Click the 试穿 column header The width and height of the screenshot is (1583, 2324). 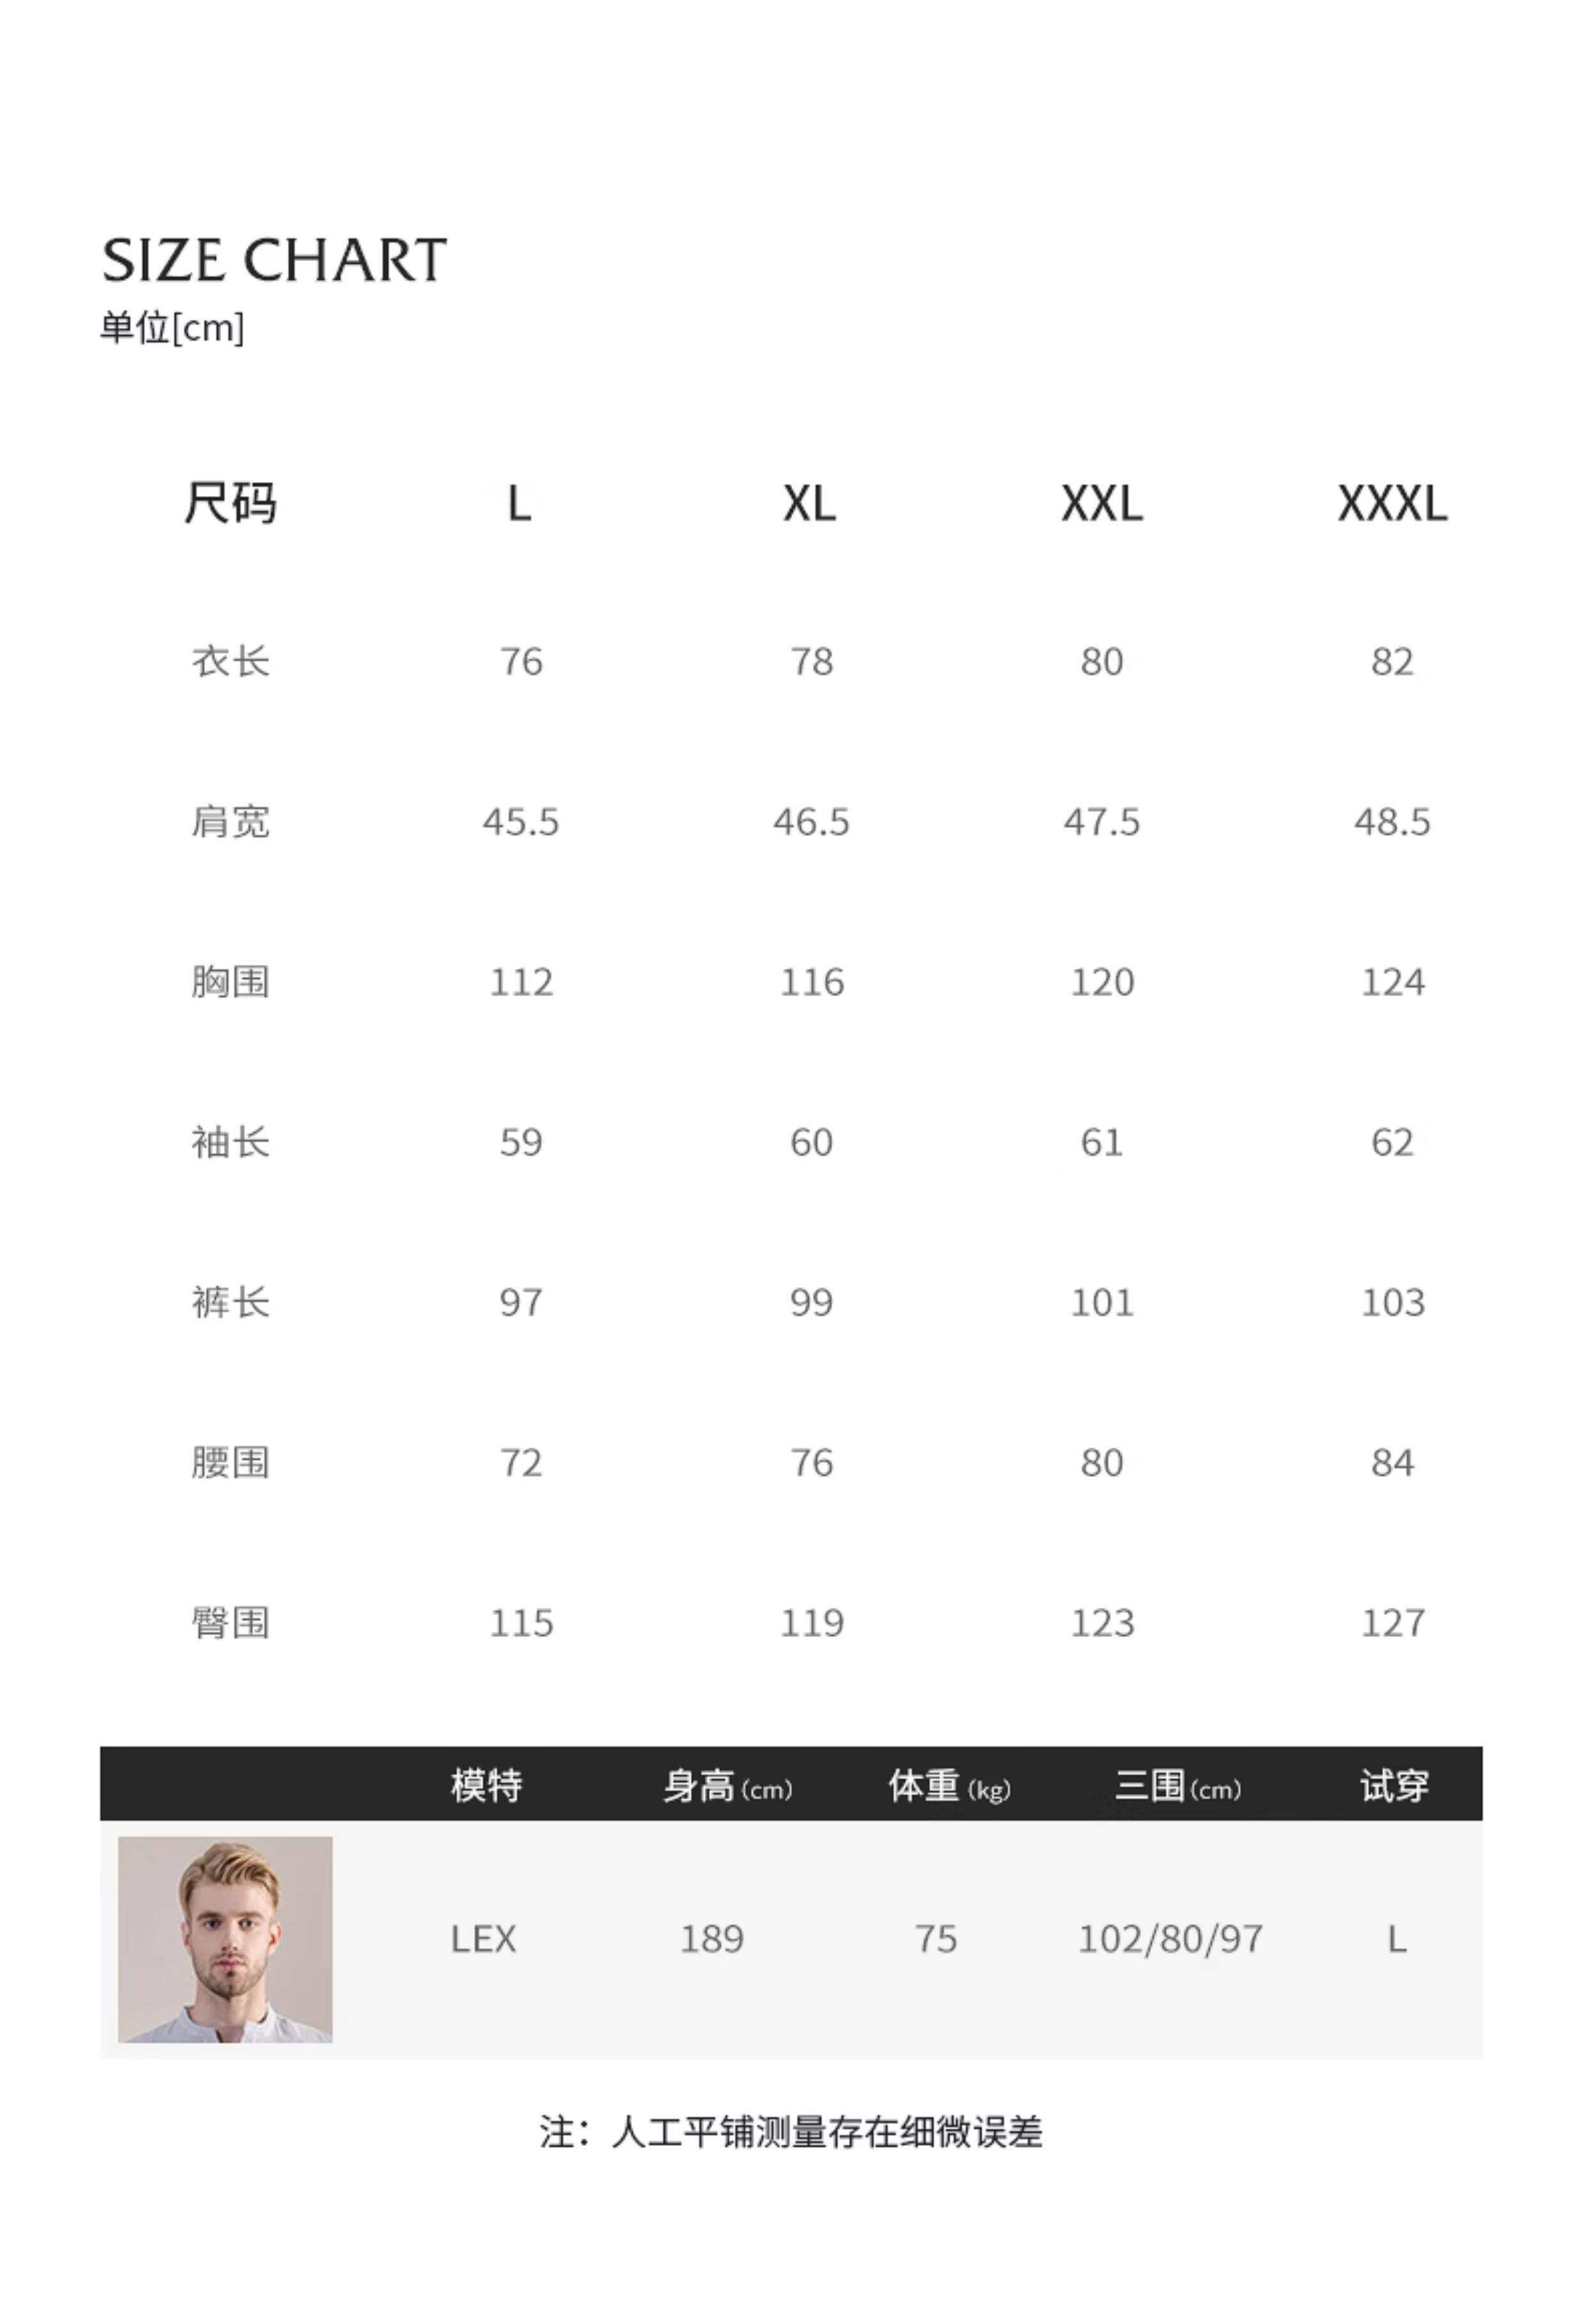pos(1394,1786)
